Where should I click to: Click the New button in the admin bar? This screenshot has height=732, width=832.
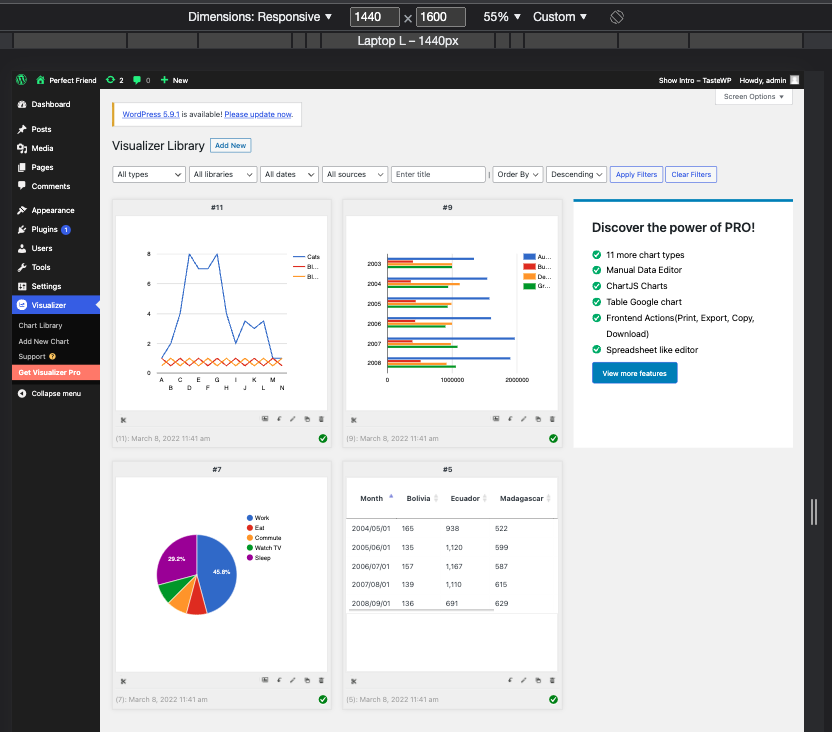[x=174, y=80]
